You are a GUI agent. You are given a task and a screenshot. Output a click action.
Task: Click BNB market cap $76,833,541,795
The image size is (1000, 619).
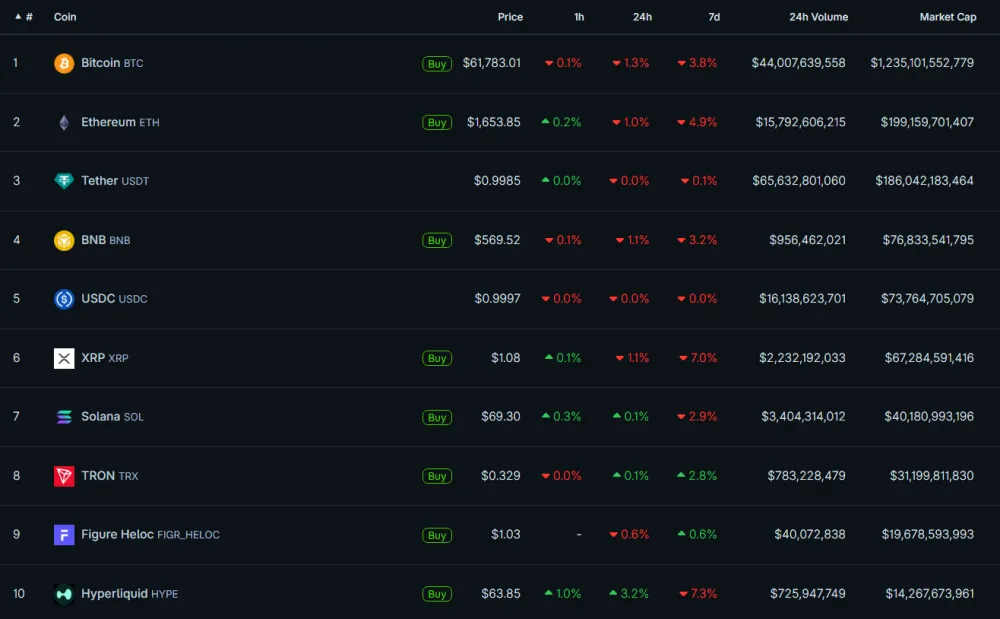(x=928, y=240)
